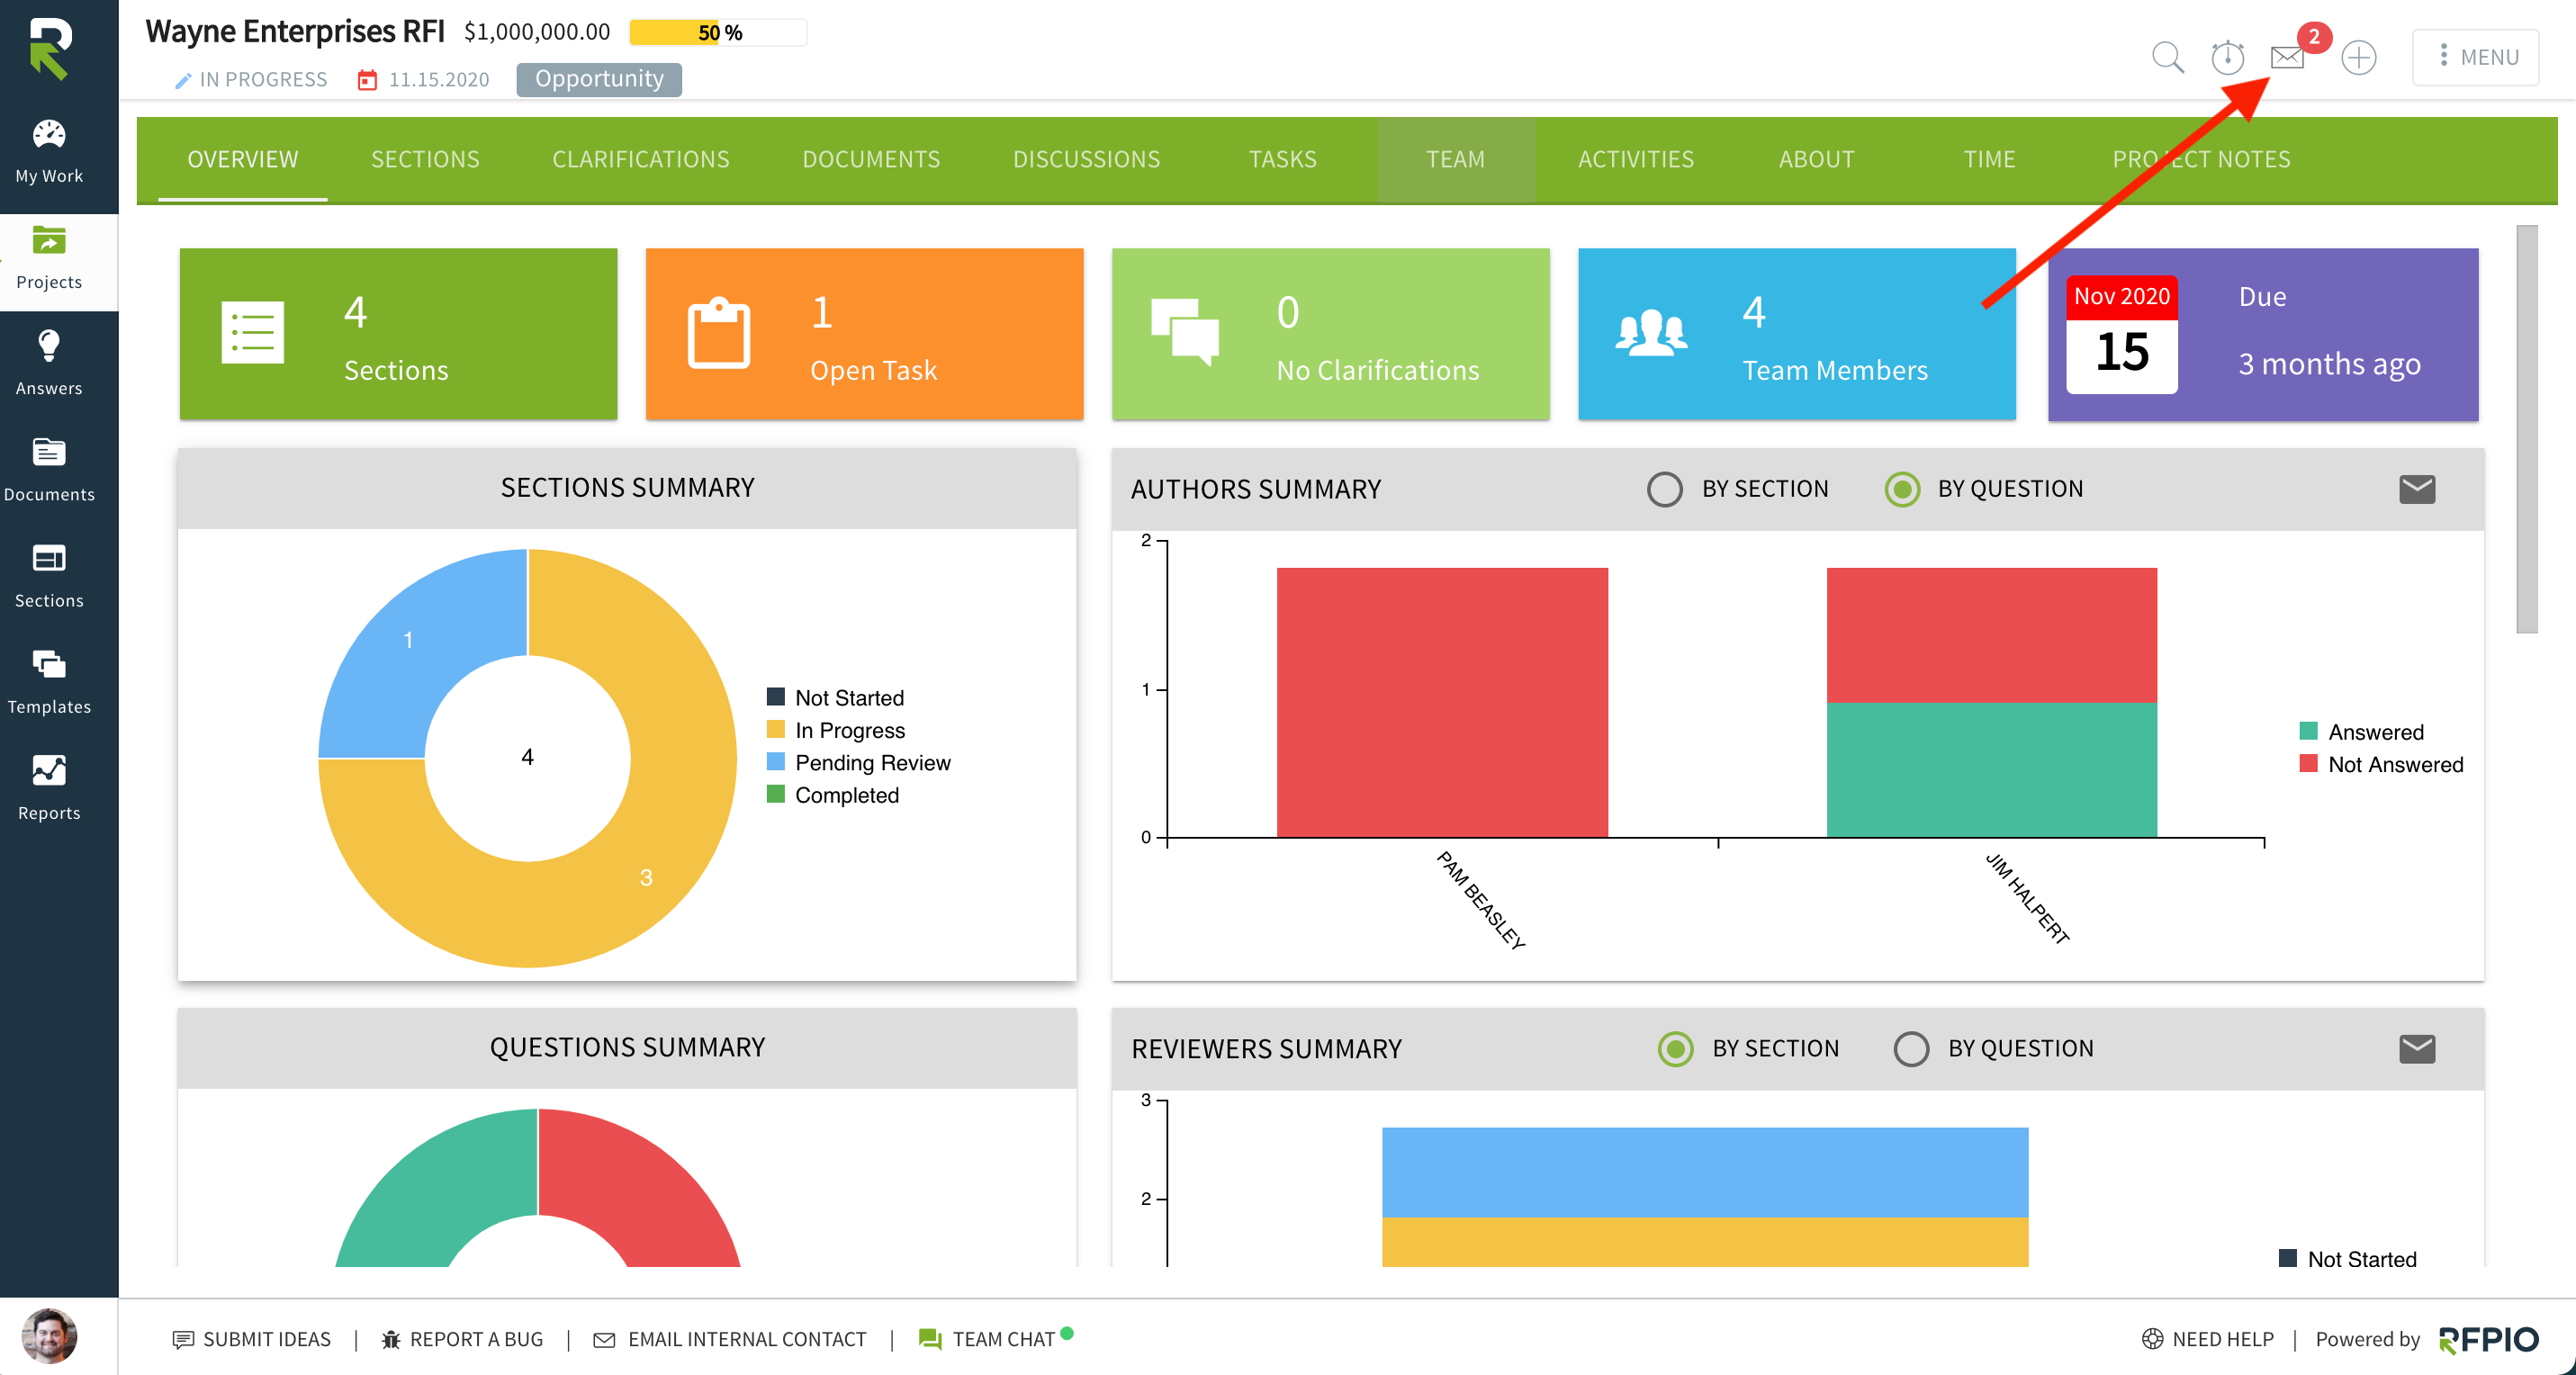The height and width of the screenshot is (1375, 2576).
Task: Email the Authors Summary report
Action: coord(2416,489)
